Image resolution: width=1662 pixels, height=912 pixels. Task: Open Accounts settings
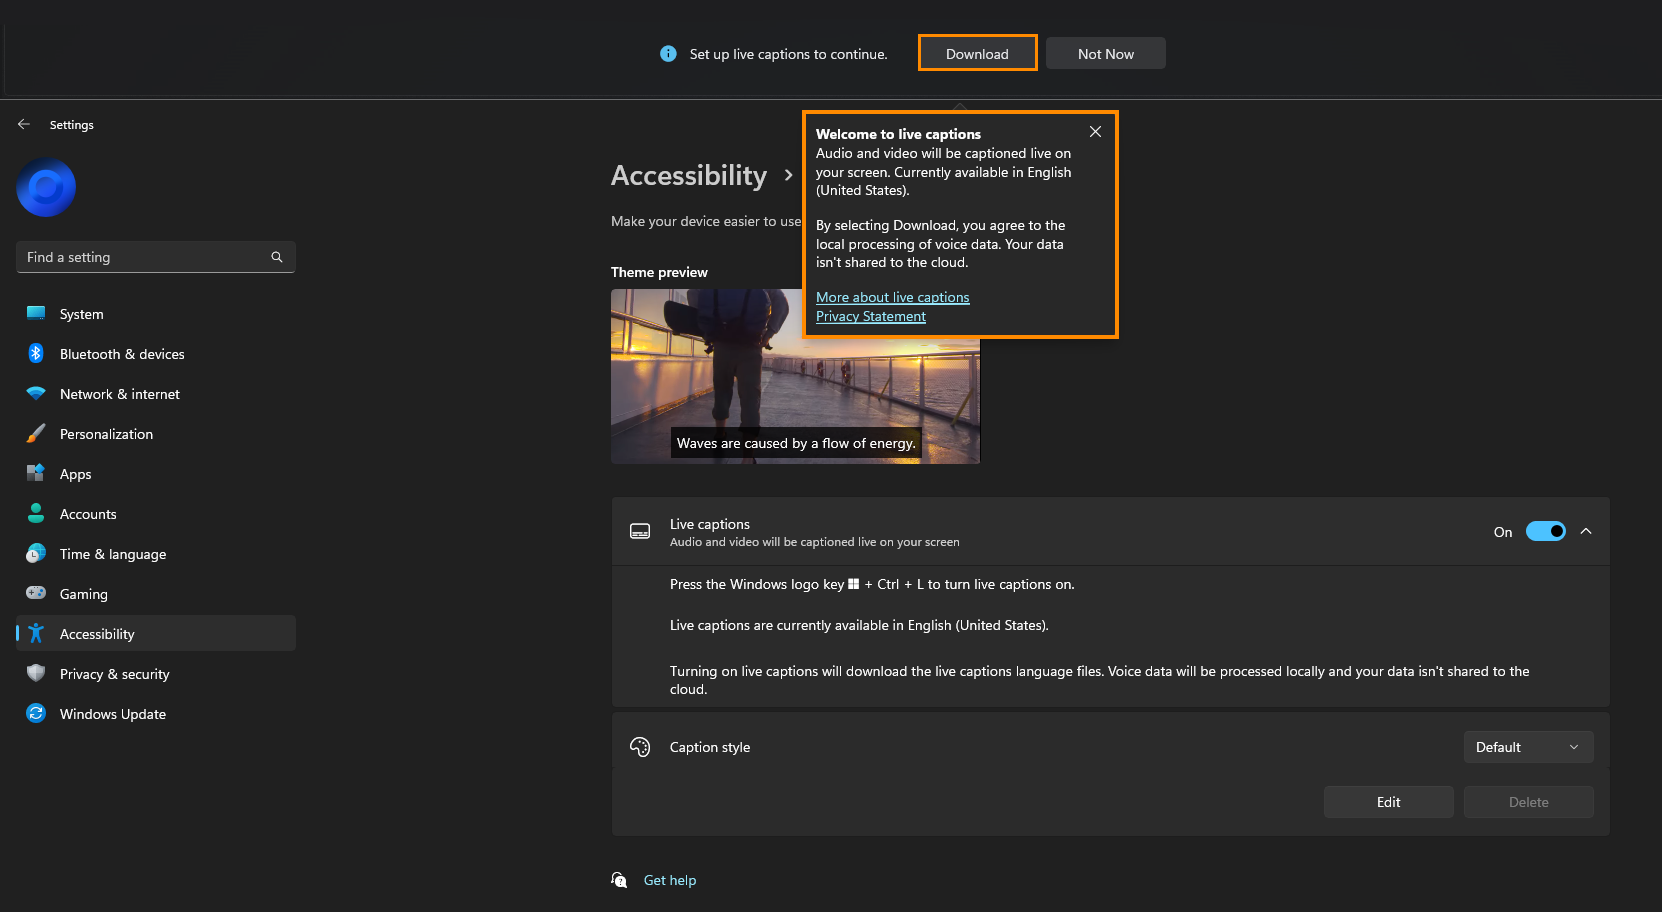156,513
